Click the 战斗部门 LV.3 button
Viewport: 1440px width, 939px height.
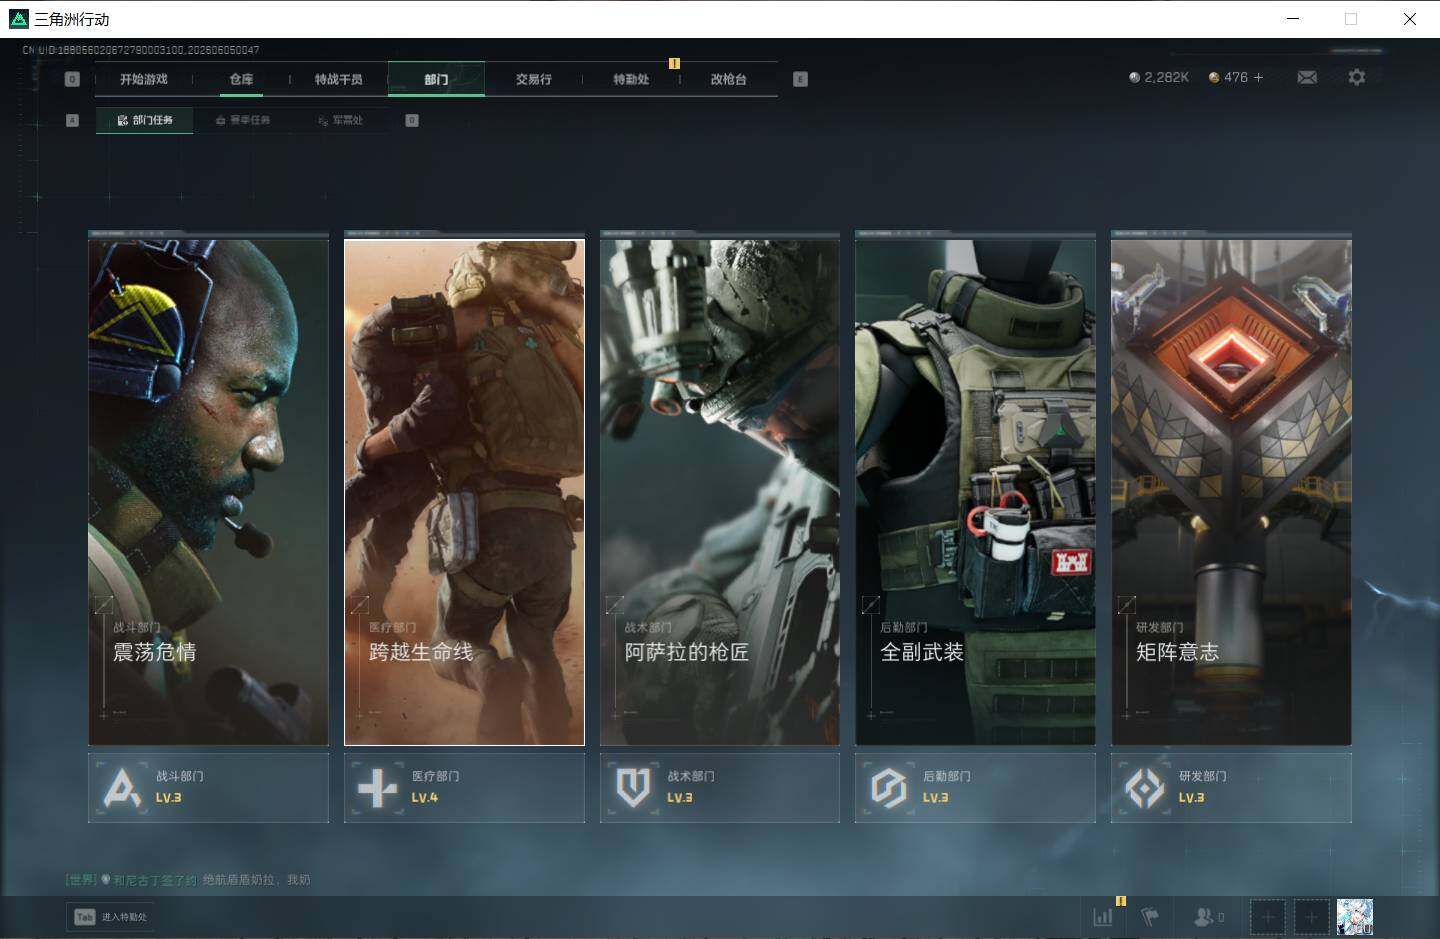coord(208,788)
